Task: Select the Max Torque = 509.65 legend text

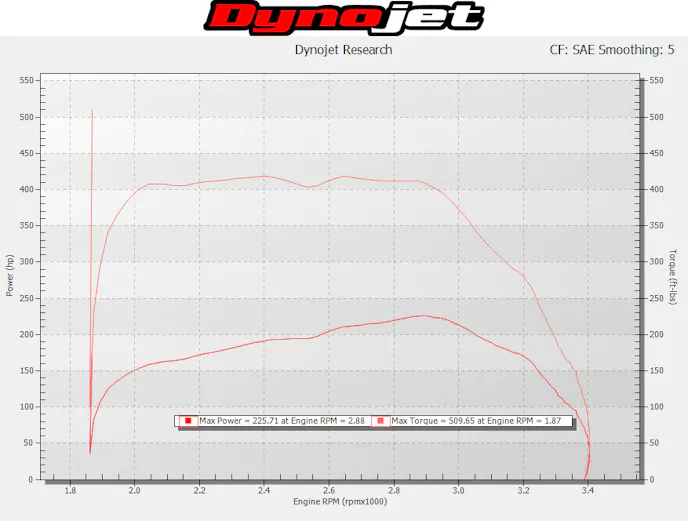Action: tap(478, 422)
